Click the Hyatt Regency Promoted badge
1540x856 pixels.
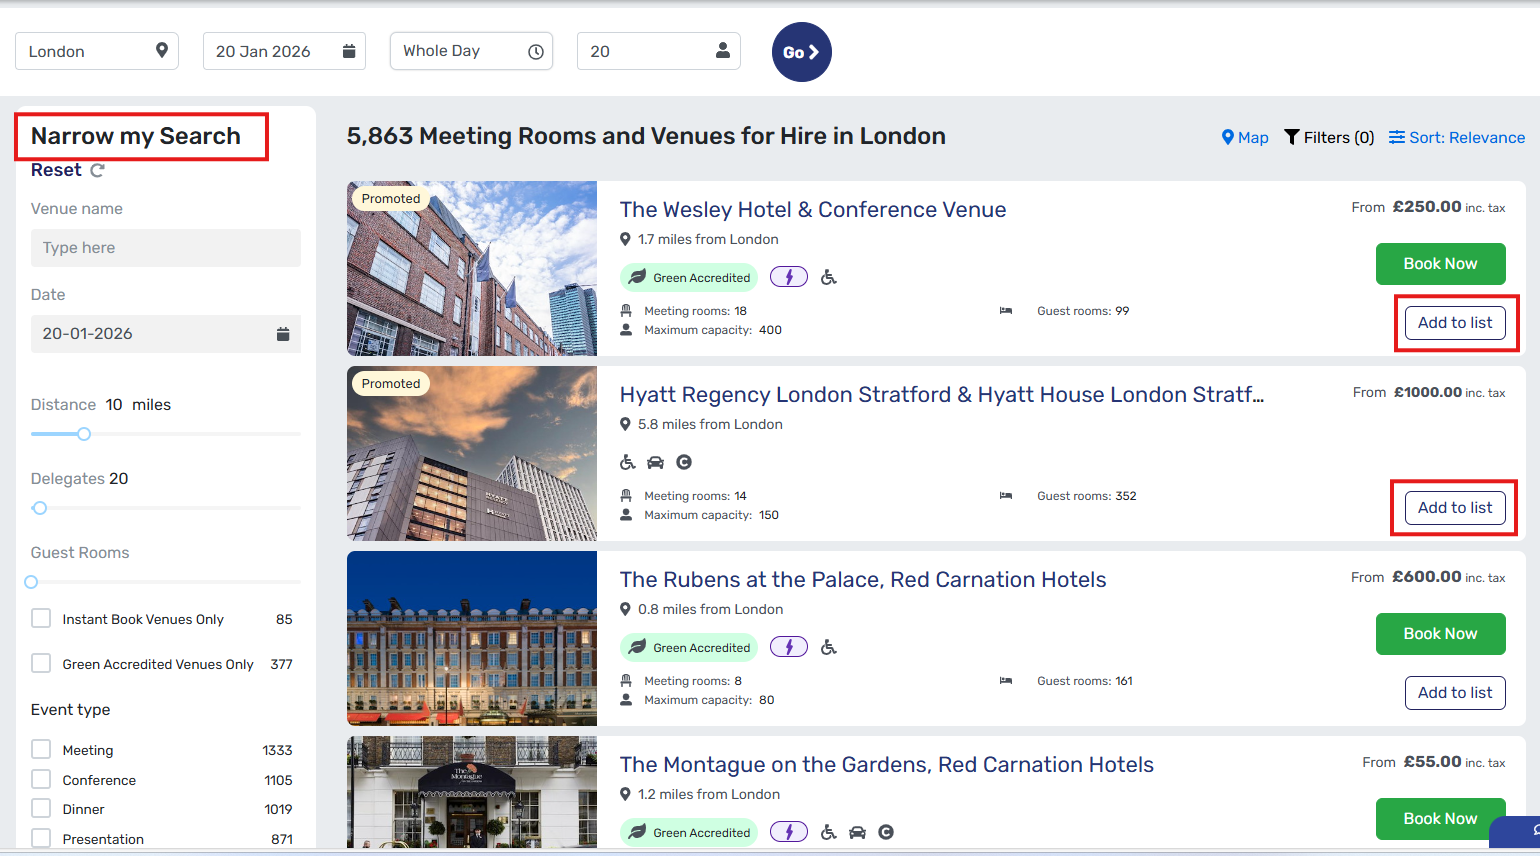(x=391, y=384)
